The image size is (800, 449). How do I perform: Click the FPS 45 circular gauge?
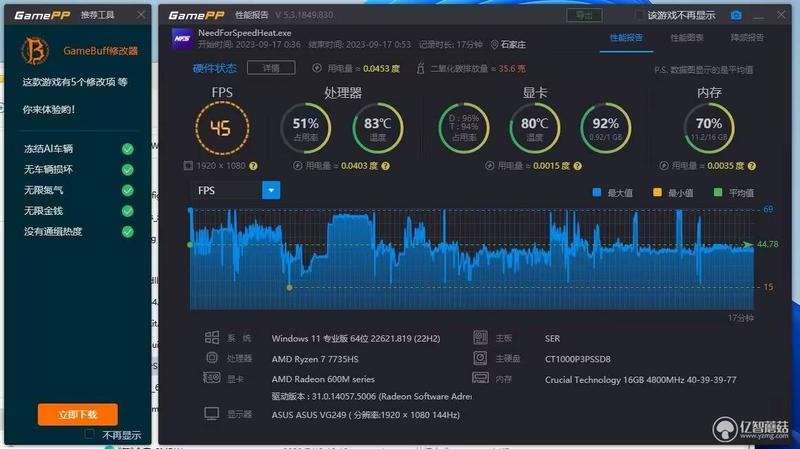(x=222, y=128)
